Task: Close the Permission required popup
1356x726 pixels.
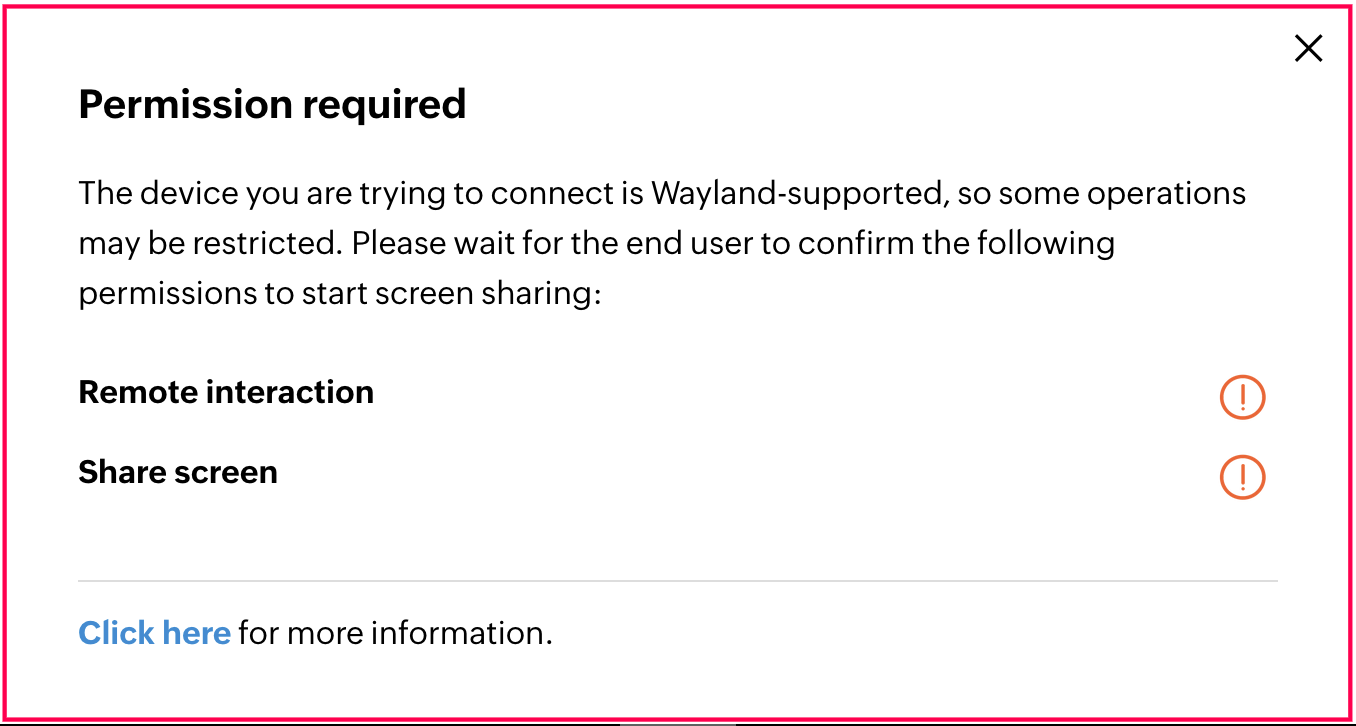Action: point(1308,48)
